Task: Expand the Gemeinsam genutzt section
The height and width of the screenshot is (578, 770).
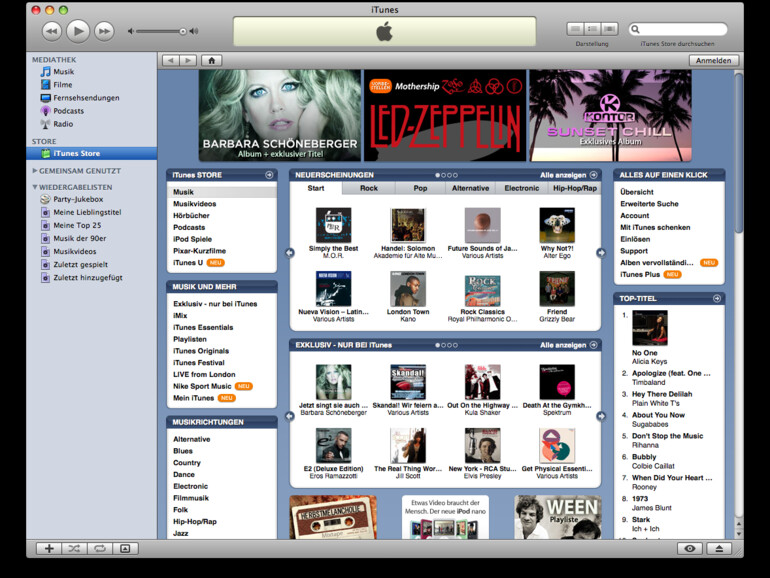Action: click(x=35, y=171)
